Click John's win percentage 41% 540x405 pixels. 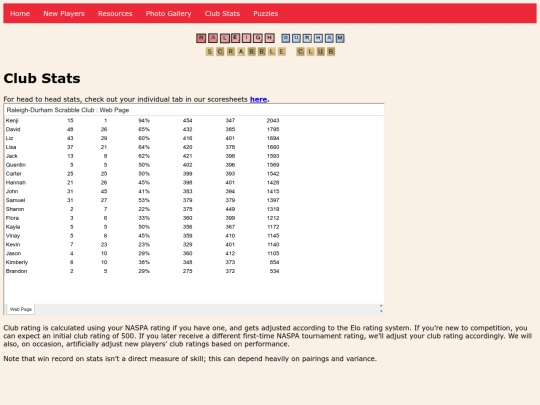144,191
